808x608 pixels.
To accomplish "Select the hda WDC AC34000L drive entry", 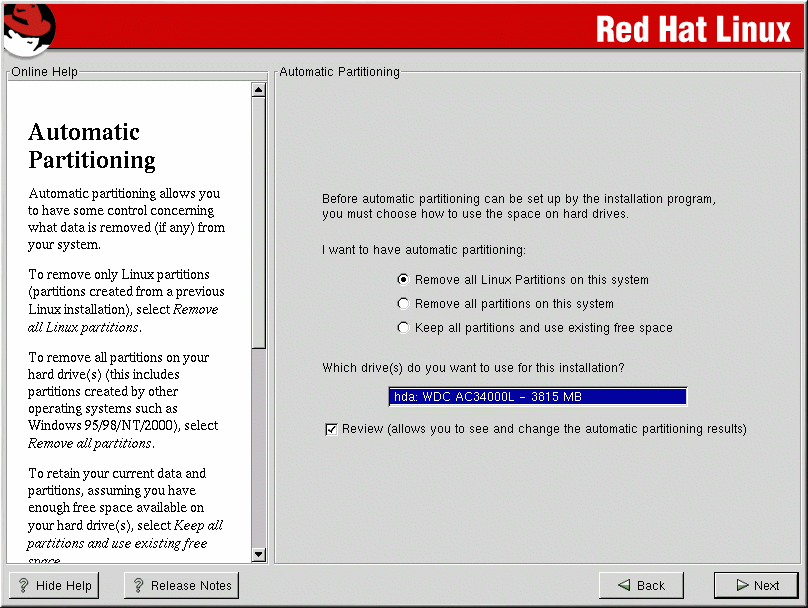I will [537, 397].
